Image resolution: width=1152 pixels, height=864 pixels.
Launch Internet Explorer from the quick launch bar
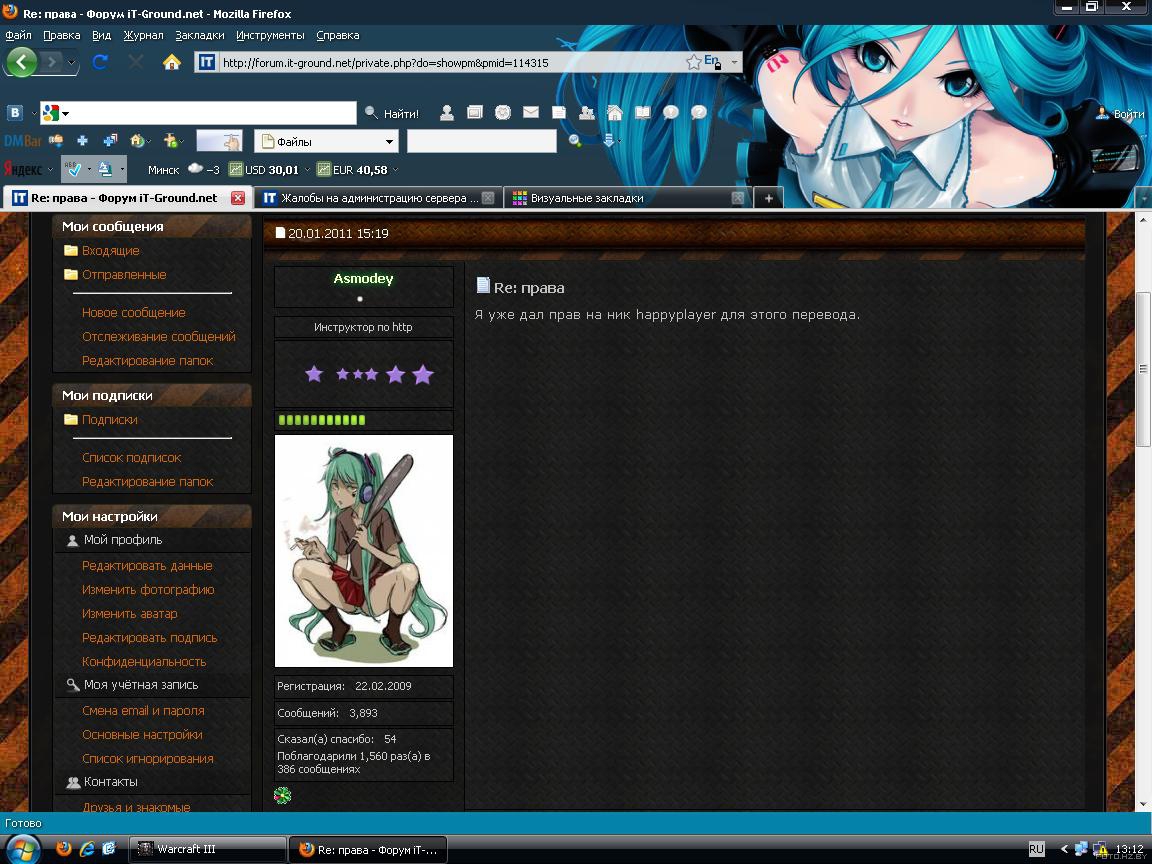pos(87,849)
